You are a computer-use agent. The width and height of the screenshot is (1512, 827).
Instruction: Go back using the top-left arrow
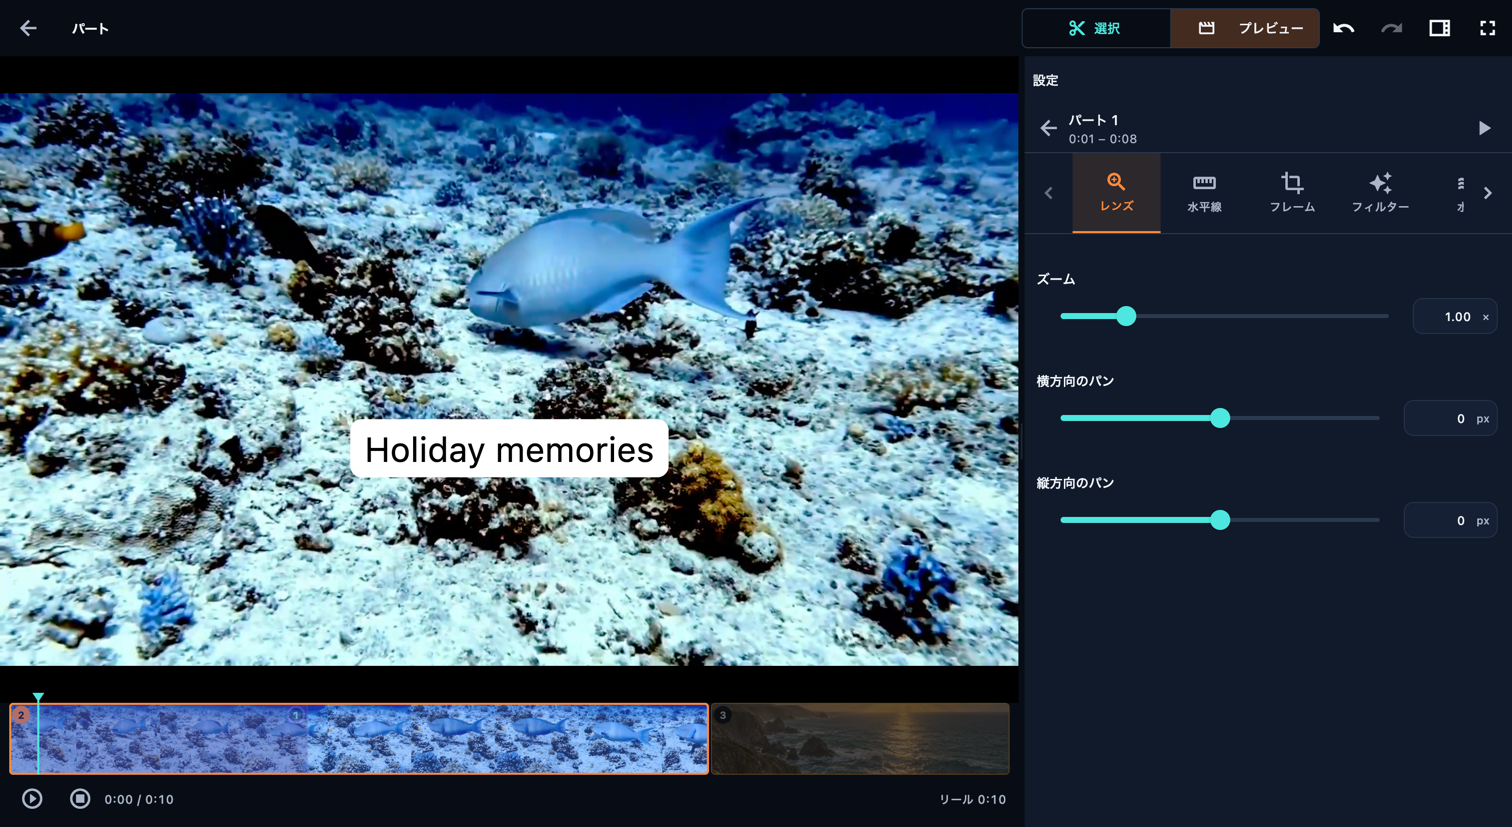[x=28, y=28]
